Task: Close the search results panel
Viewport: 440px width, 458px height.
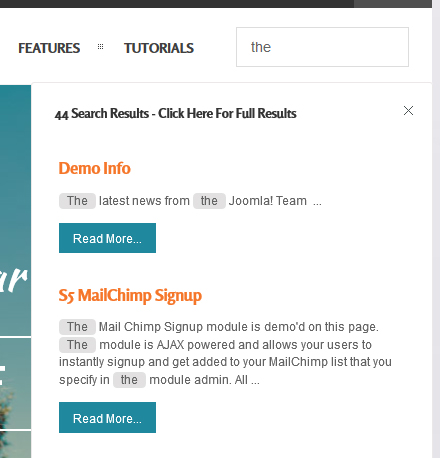Action: [x=408, y=111]
